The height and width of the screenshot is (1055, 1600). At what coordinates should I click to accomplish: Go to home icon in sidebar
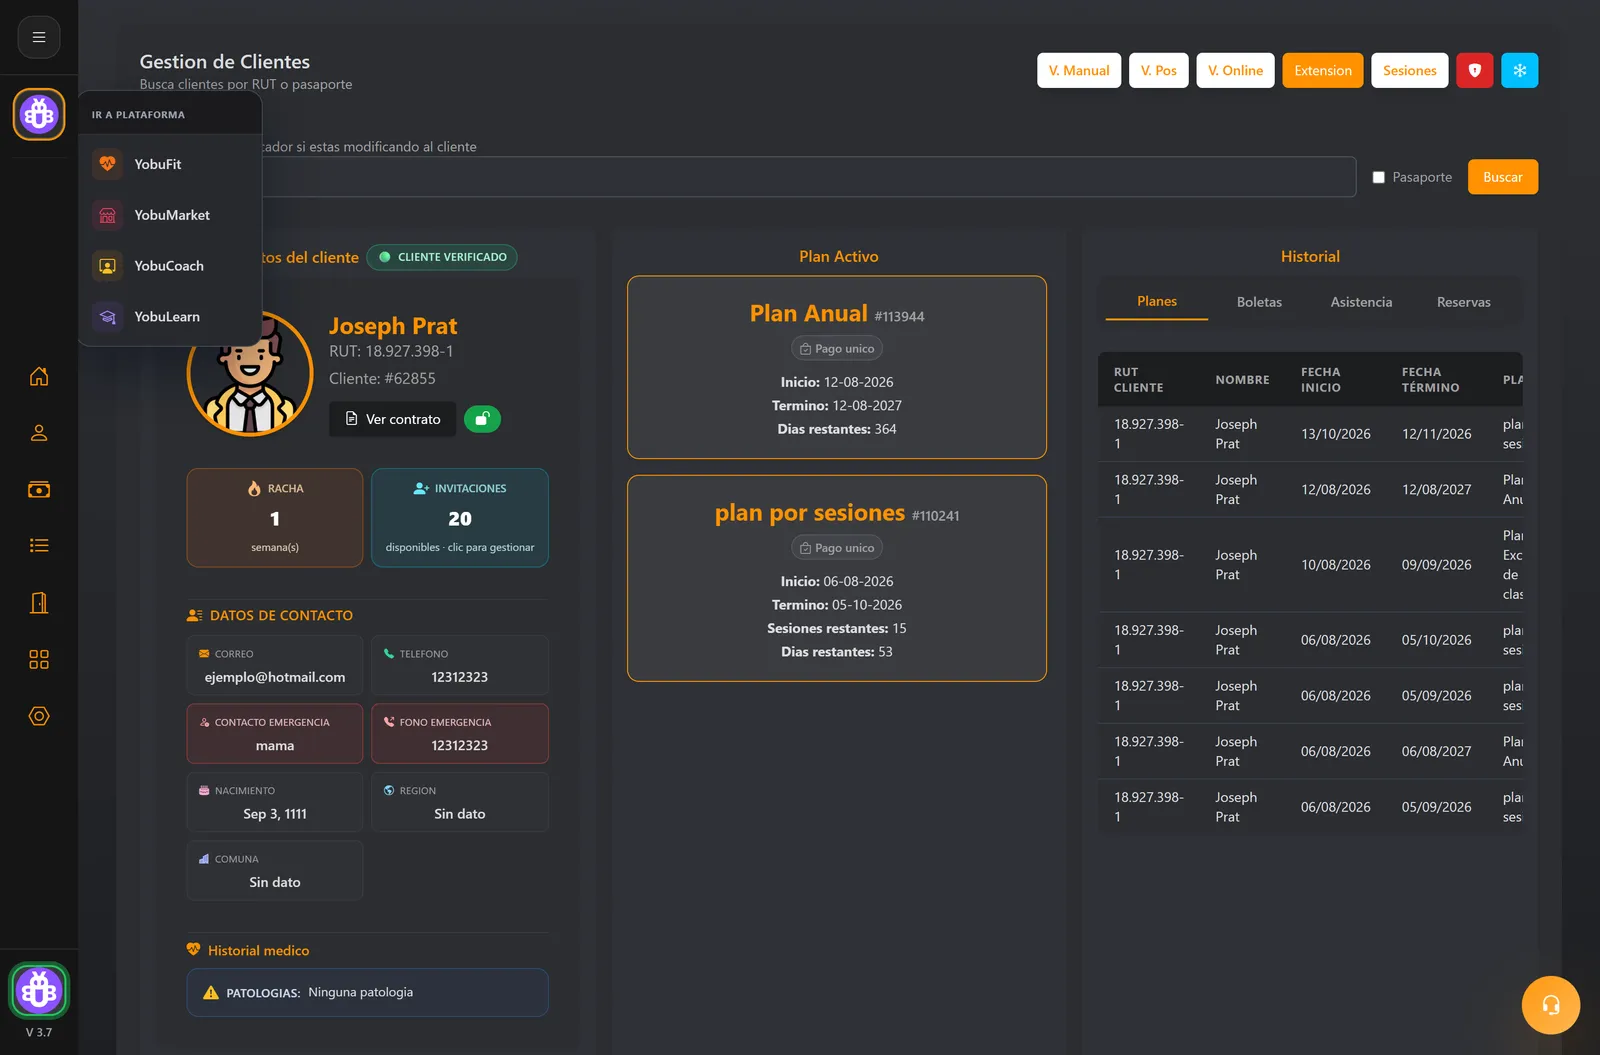39,376
